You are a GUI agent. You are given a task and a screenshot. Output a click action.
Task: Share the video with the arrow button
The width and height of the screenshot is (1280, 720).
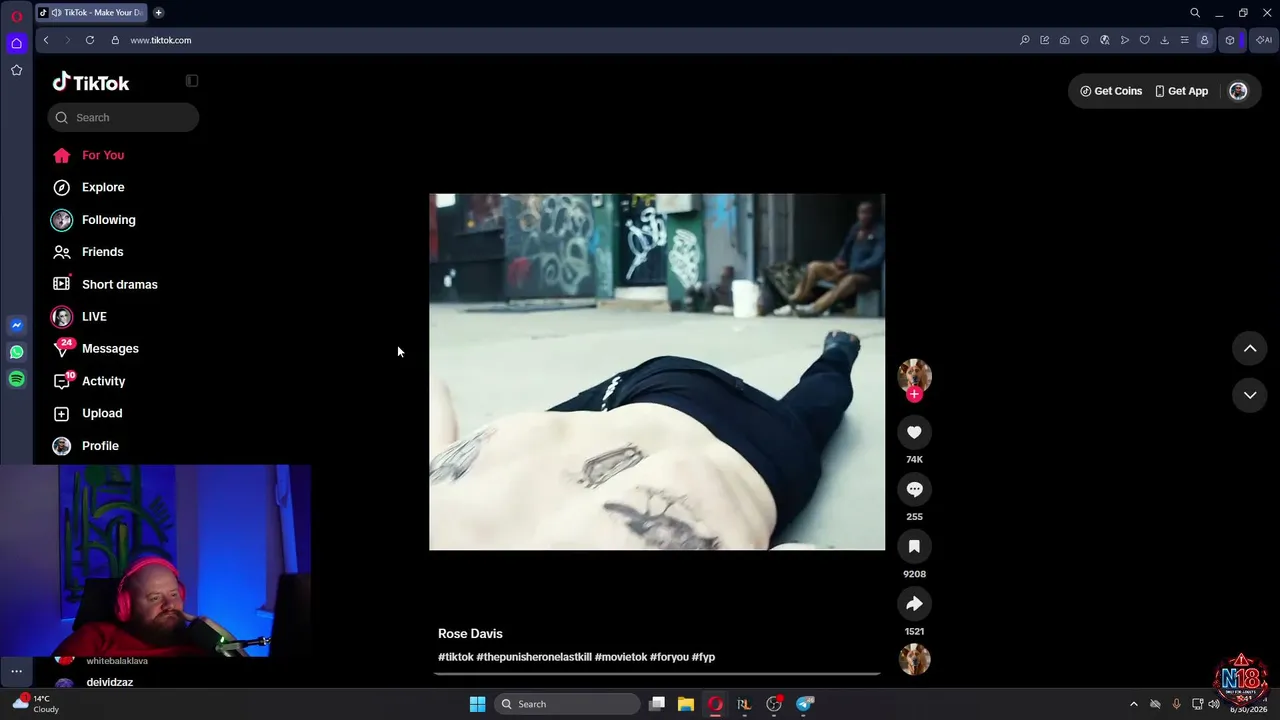click(x=914, y=604)
